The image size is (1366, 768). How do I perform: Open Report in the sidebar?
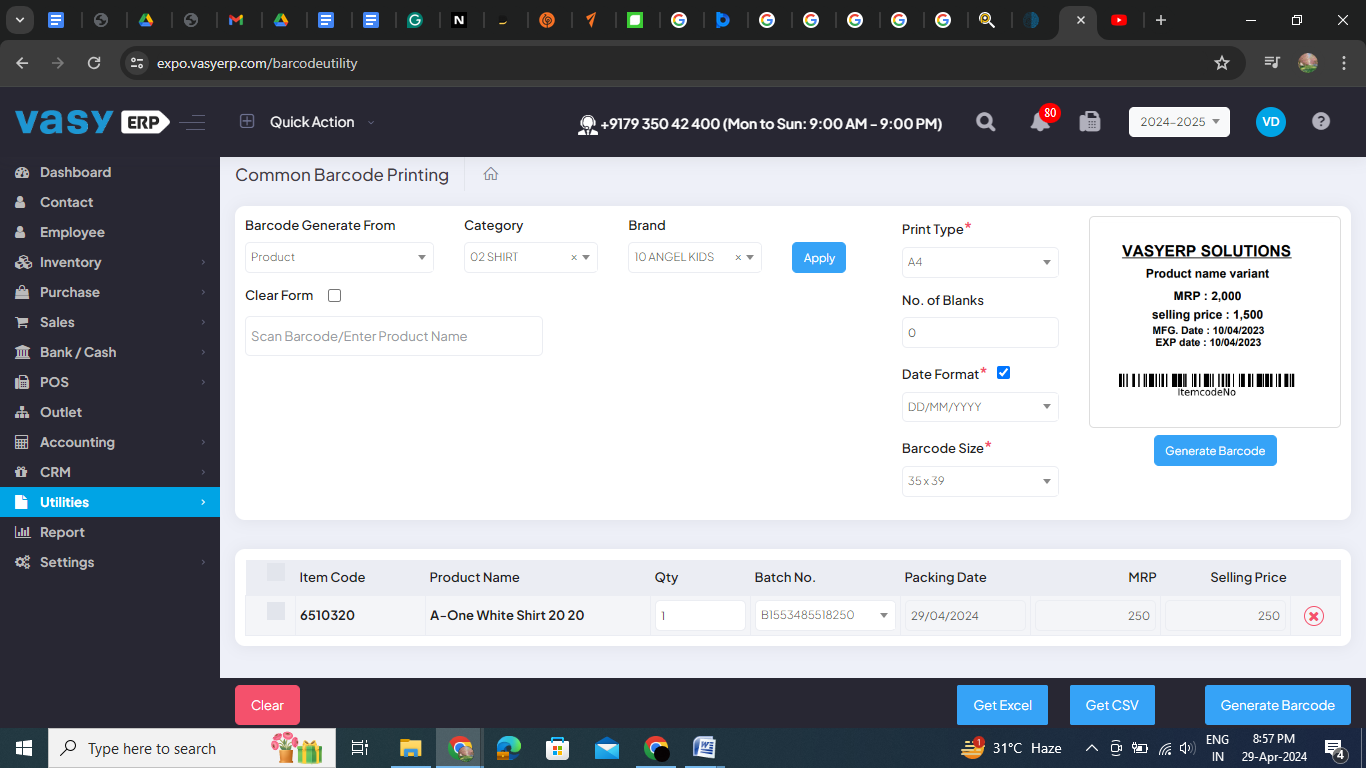(110, 532)
